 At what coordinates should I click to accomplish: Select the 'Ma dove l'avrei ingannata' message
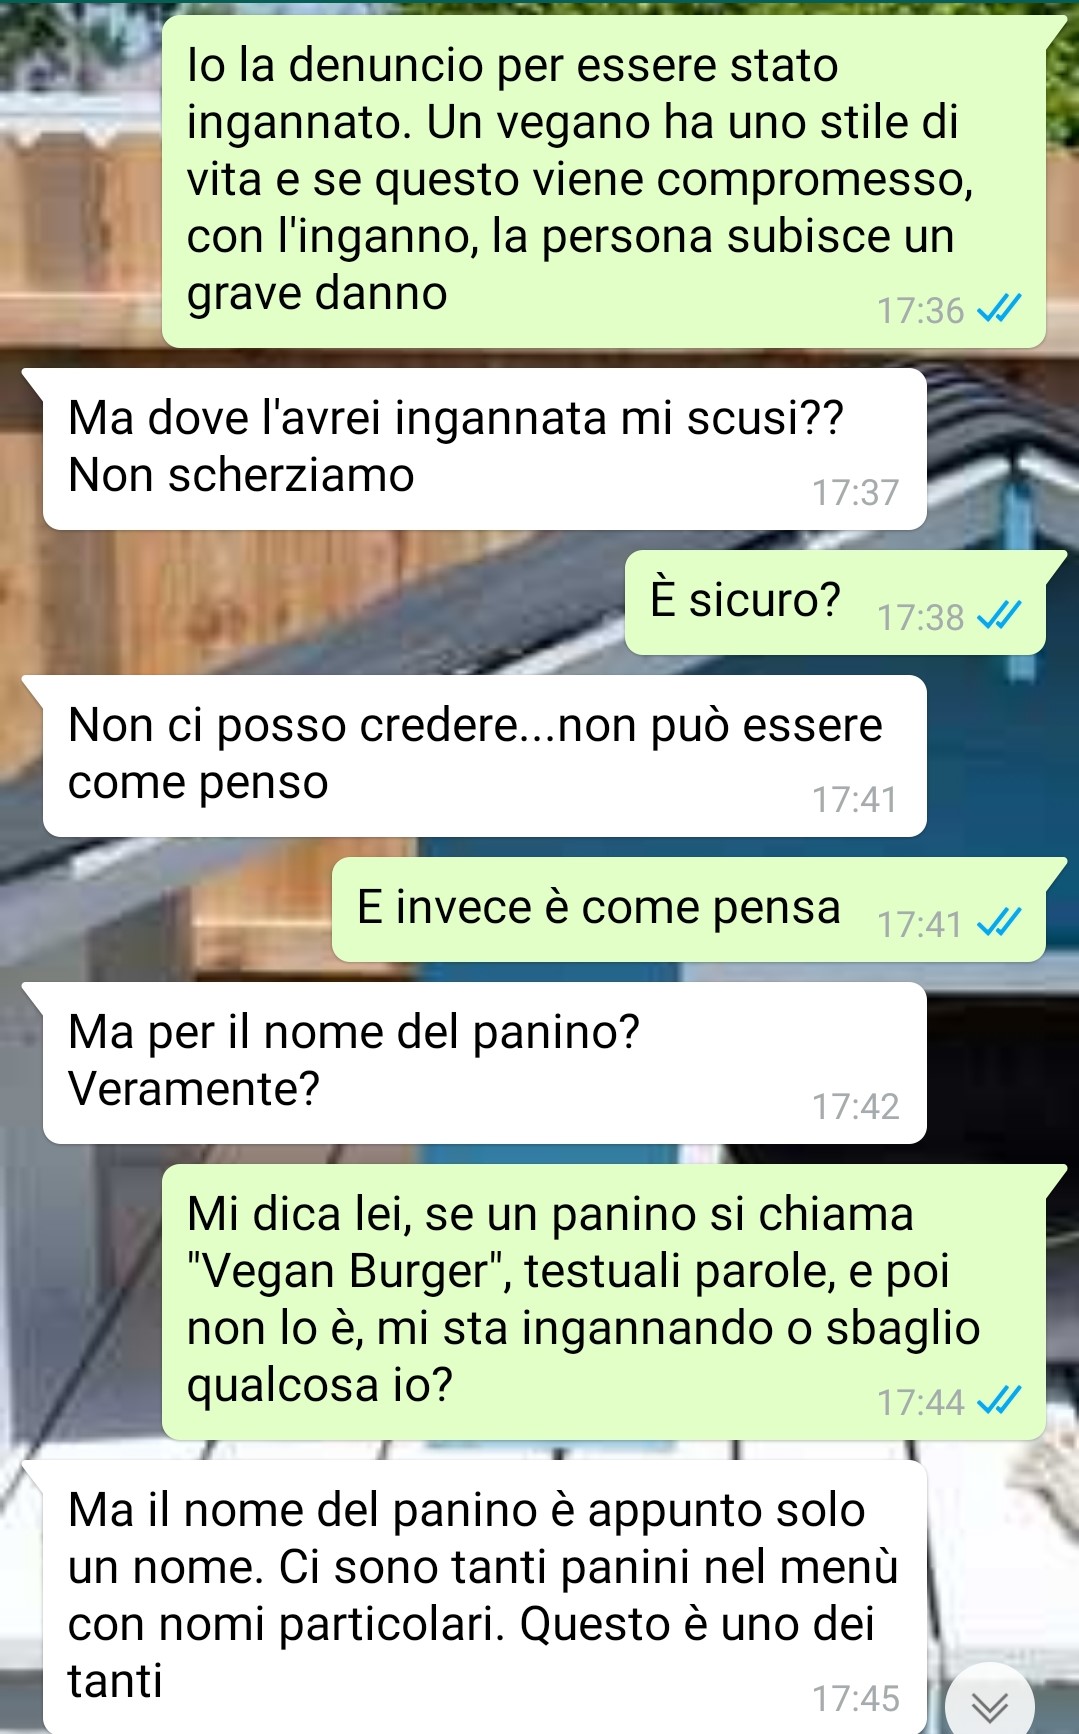coord(484,449)
